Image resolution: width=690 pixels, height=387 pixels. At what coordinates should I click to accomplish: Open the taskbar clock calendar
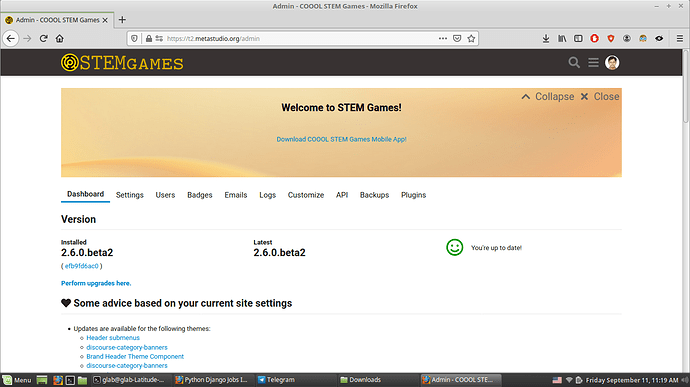click(632, 380)
